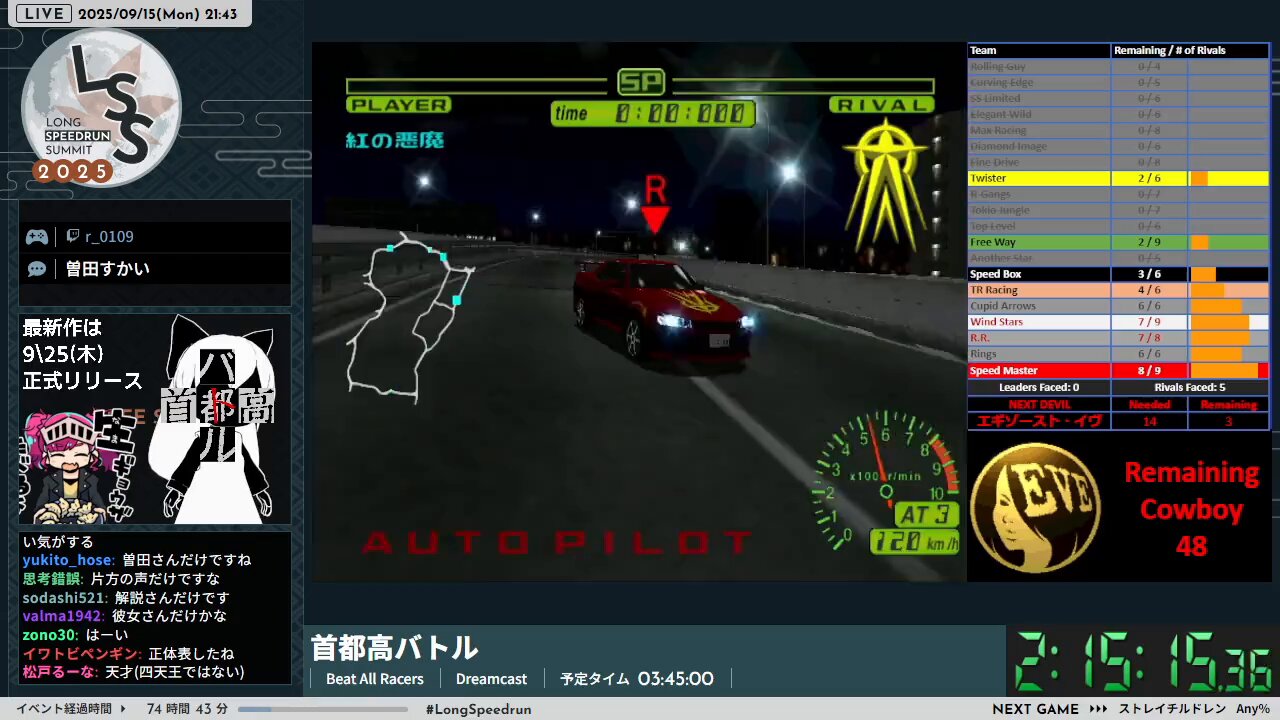Viewport: 1280px width, 720px height.
Task: Click the rival name 紅の悪魔
Action: pyautogui.click(x=396, y=140)
